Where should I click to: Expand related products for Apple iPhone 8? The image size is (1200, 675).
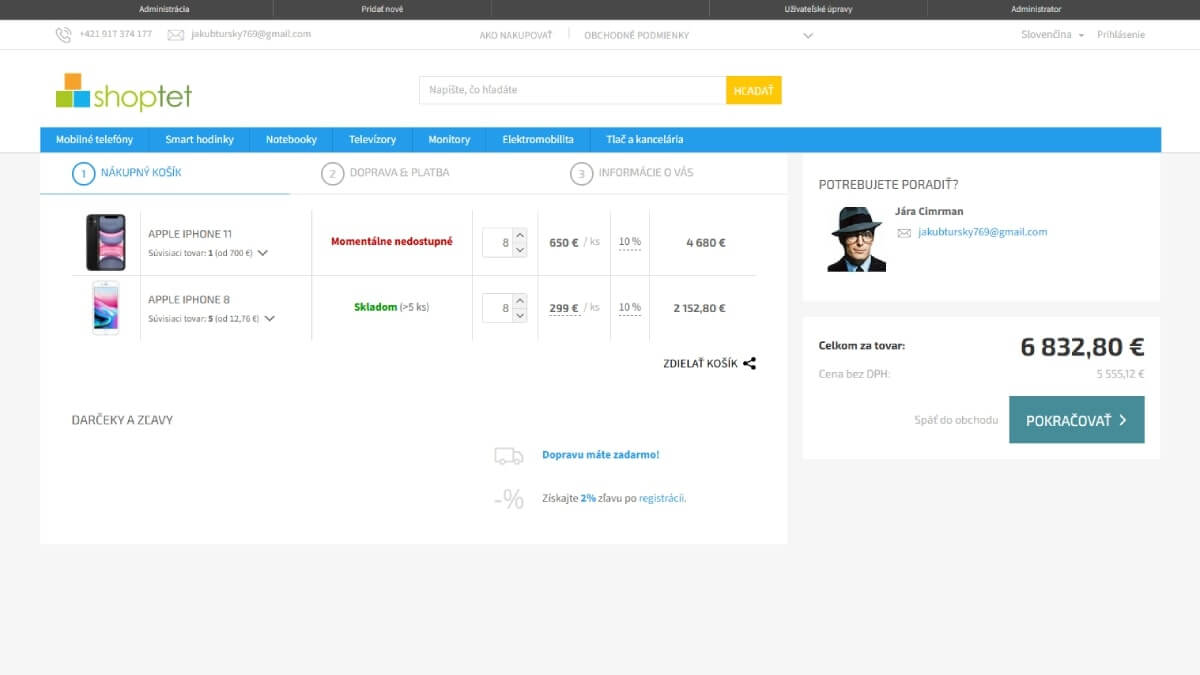coord(269,319)
